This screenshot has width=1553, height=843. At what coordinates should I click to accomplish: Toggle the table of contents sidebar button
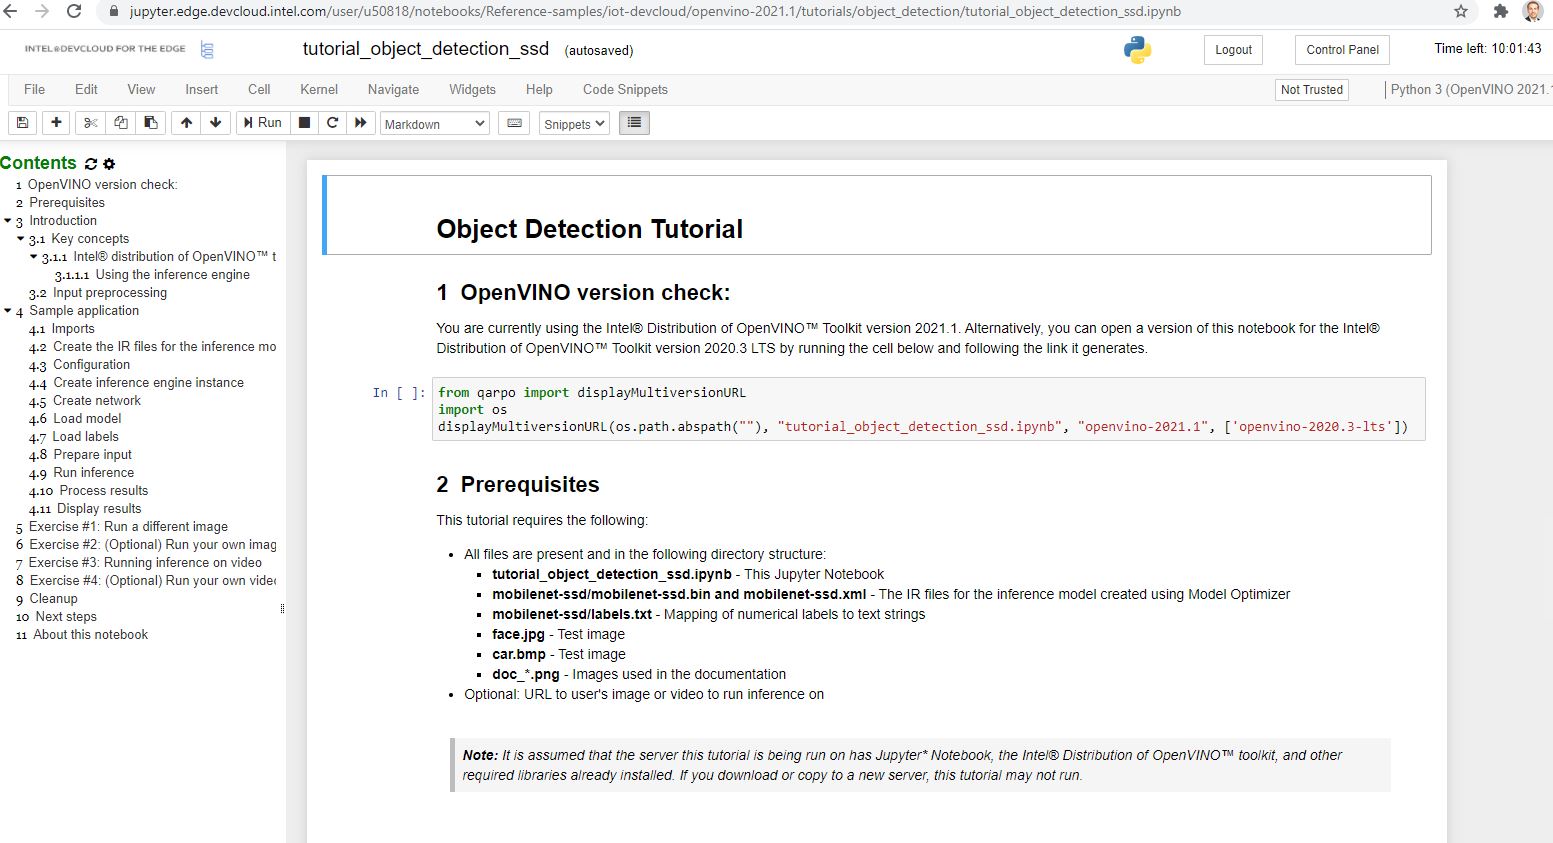[634, 123]
